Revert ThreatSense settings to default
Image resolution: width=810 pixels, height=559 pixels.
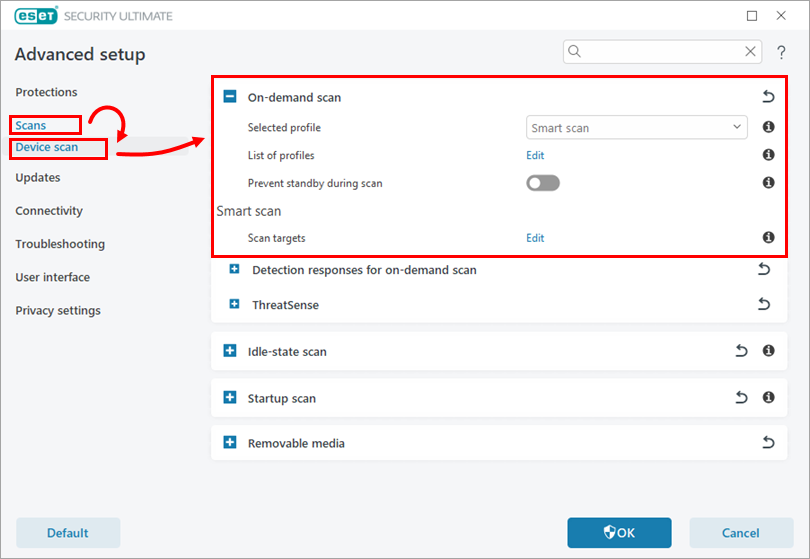[763, 305]
